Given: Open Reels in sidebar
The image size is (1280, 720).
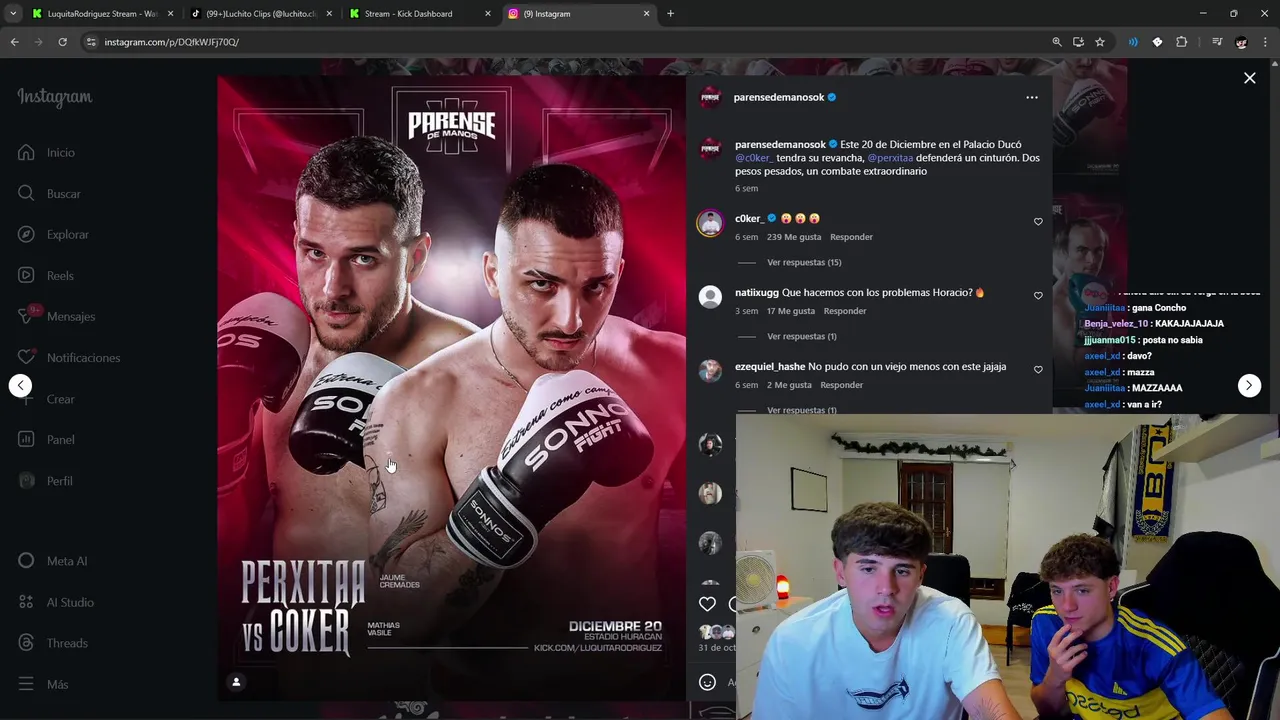Looking at the screenshot, I should pos(45,275).
